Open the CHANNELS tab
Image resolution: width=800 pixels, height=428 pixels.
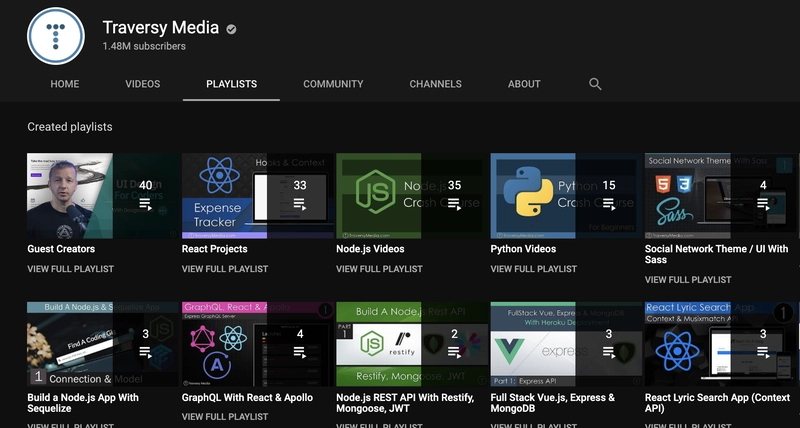(x=435, y=84)
